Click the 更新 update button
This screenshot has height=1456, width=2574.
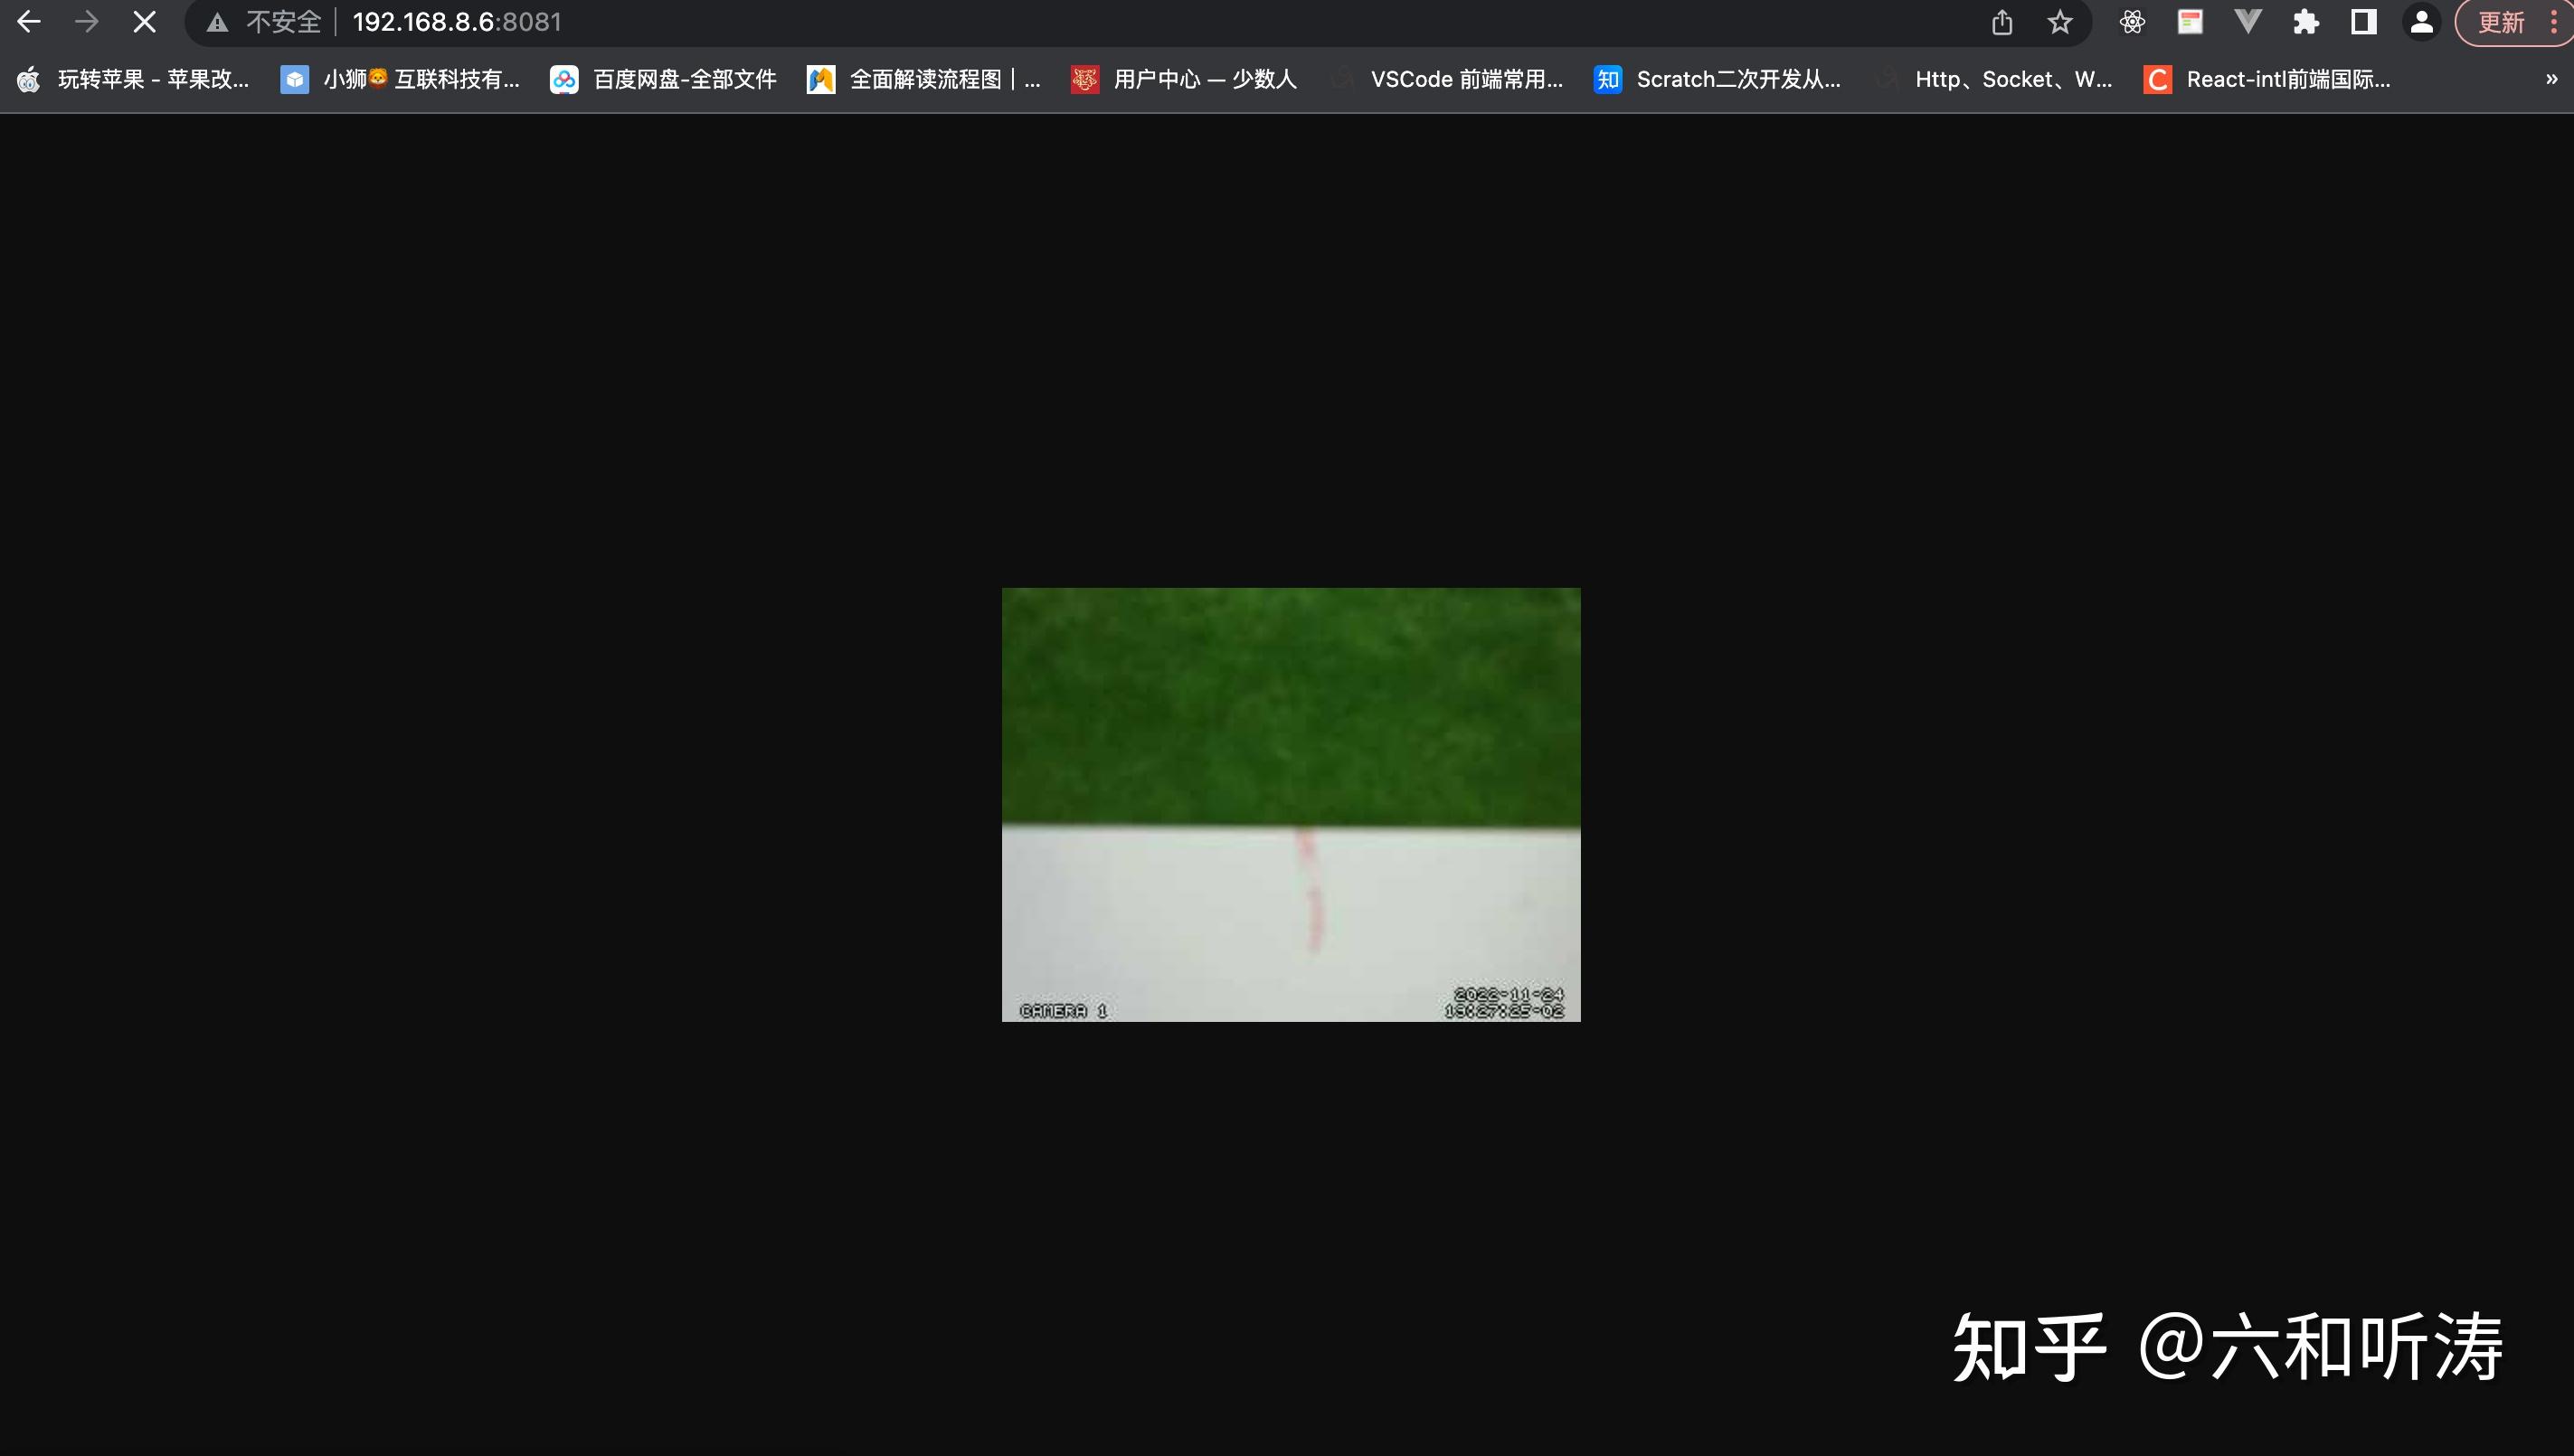2503,22
